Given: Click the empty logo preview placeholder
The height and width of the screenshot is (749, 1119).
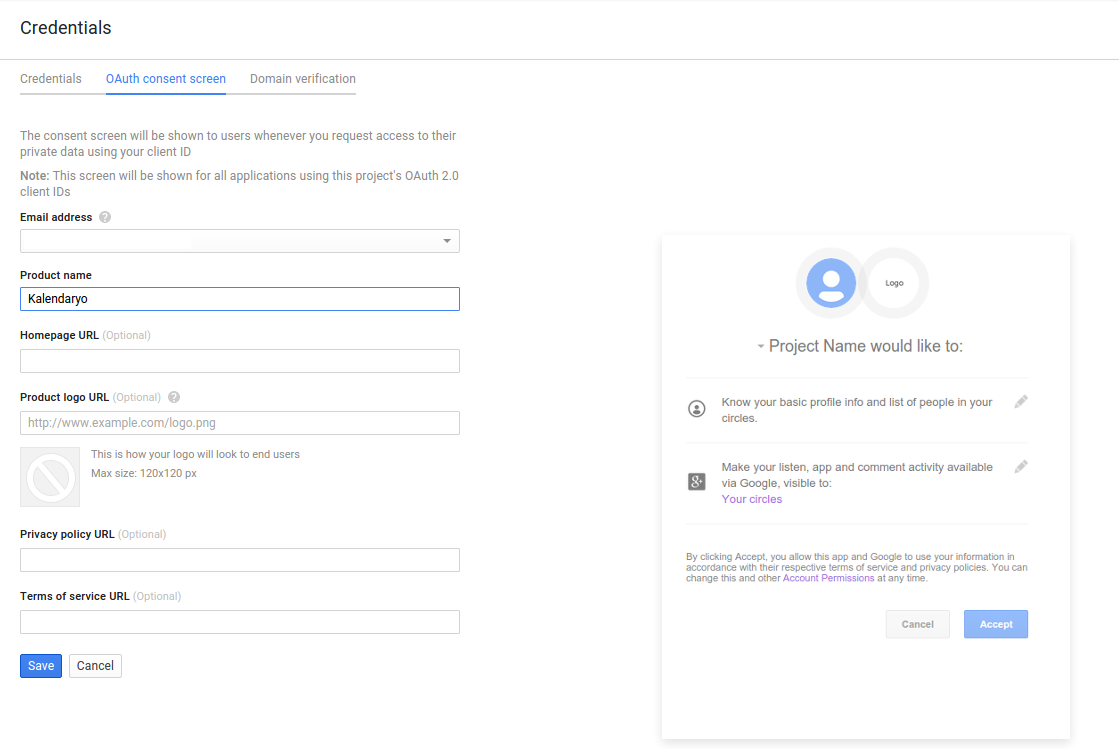Looking at the screenshot, I should [50, 477].
